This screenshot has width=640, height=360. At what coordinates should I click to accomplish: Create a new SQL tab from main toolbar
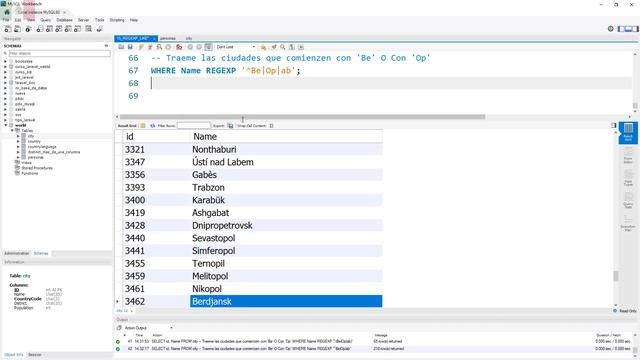coord(8,29)
